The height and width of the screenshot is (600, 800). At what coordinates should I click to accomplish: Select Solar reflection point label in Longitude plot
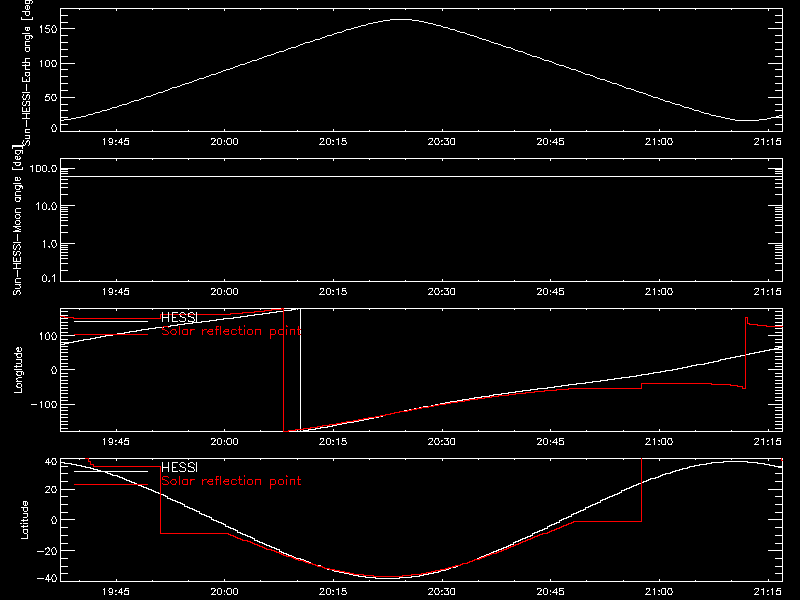click(x=231, y=331)
